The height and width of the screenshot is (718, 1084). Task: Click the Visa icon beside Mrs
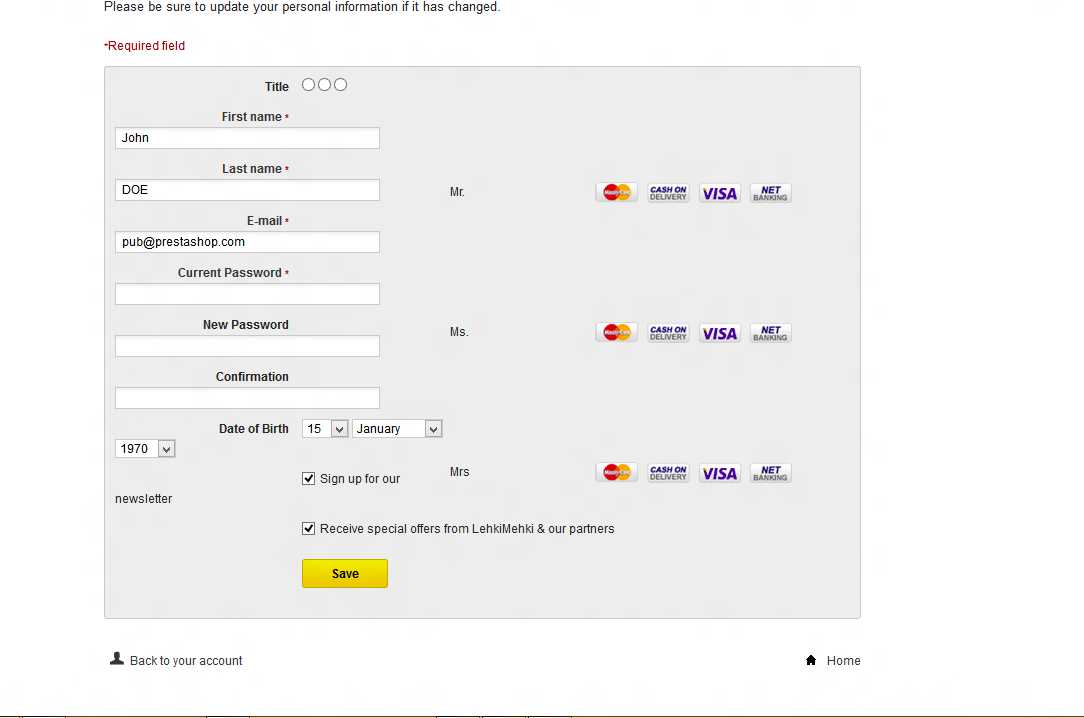(x=719, y=473)
